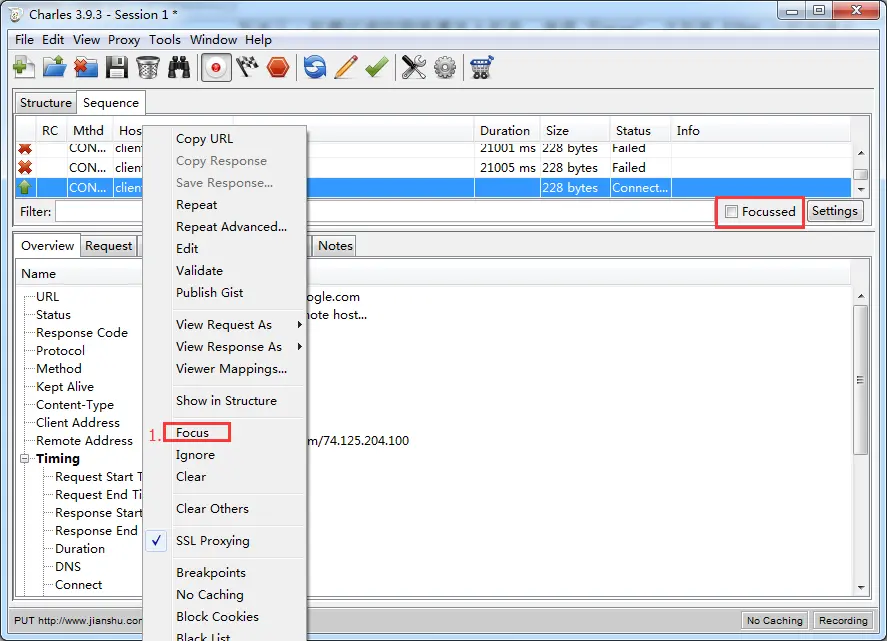The height and width of the screenshot is (641, 887).
Task: Open the View menu
Action: coord(86,40)
